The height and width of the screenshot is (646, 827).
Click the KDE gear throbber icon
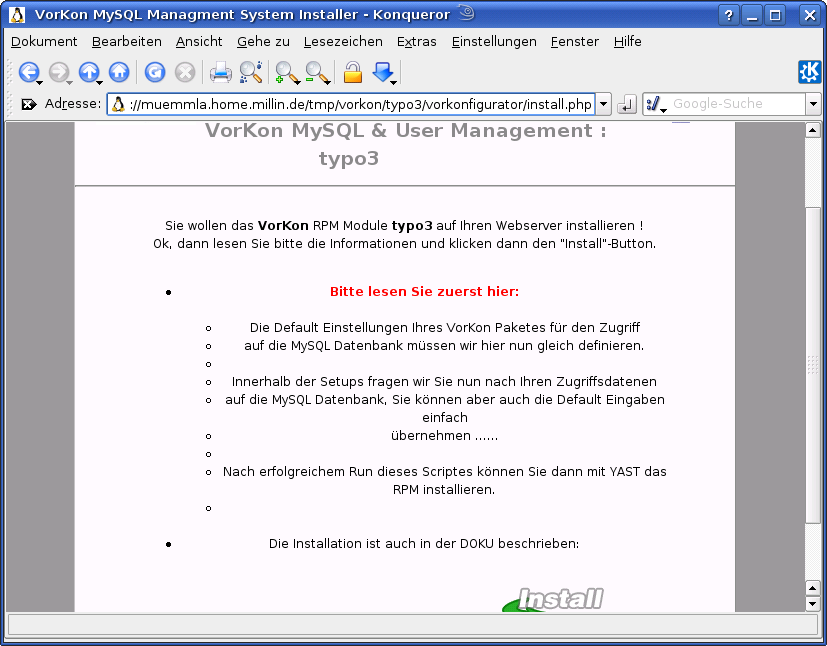(809, 72)
